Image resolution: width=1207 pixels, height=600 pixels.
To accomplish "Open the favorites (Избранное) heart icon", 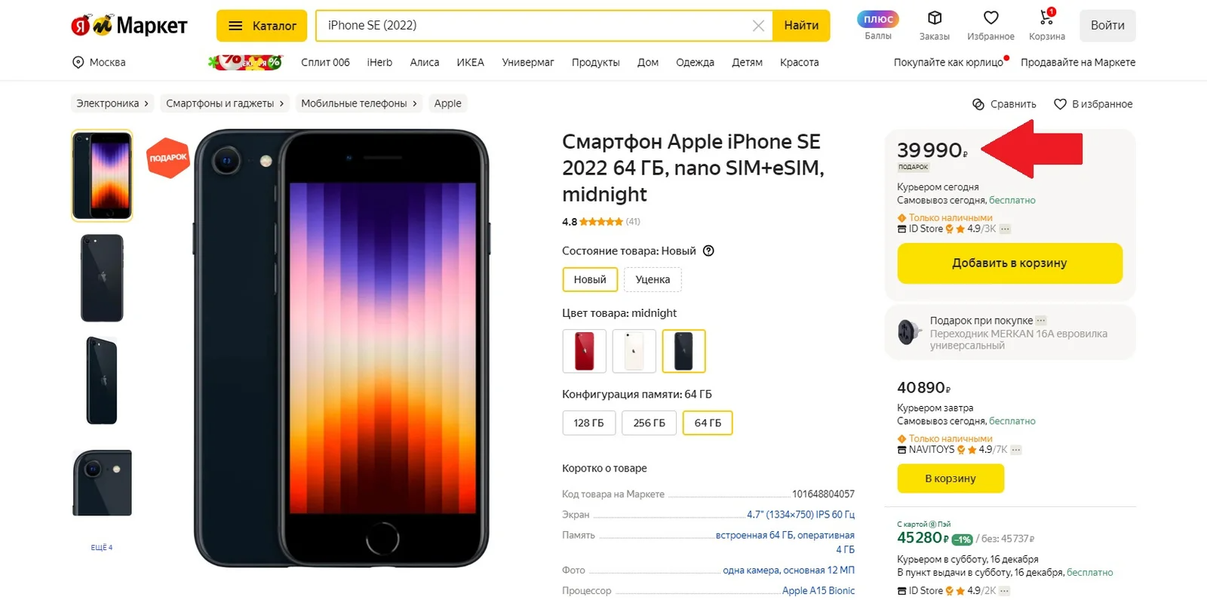I will (990, 20).
